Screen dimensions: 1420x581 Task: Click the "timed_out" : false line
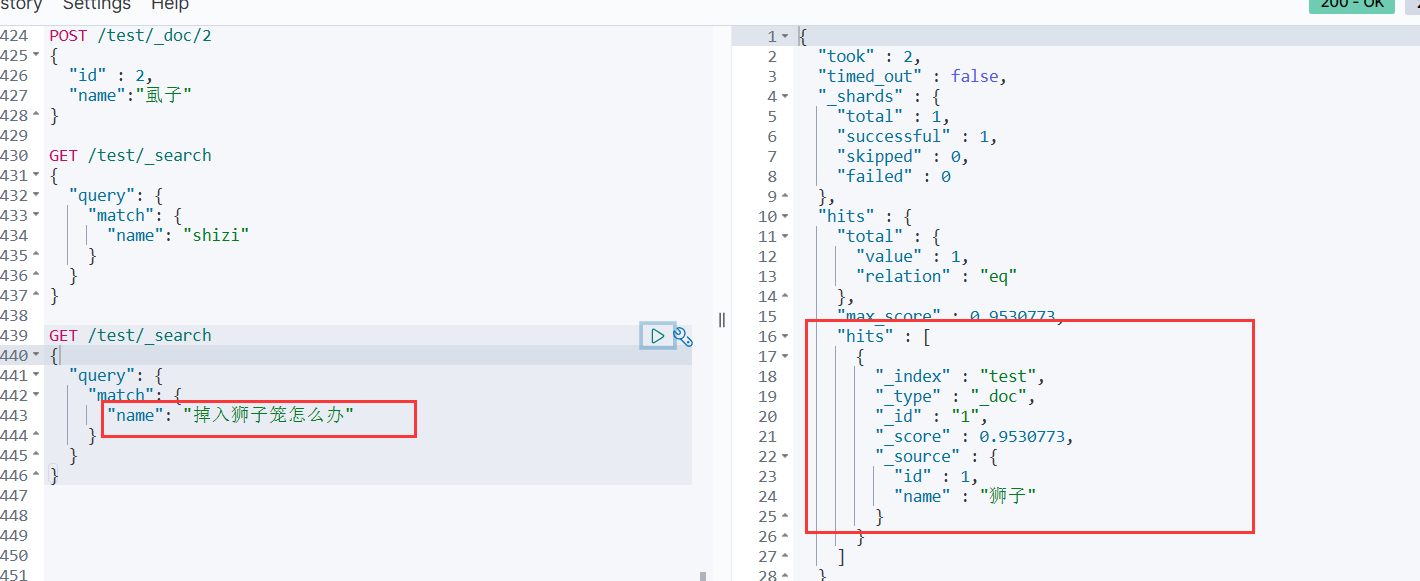click(912, 76)
